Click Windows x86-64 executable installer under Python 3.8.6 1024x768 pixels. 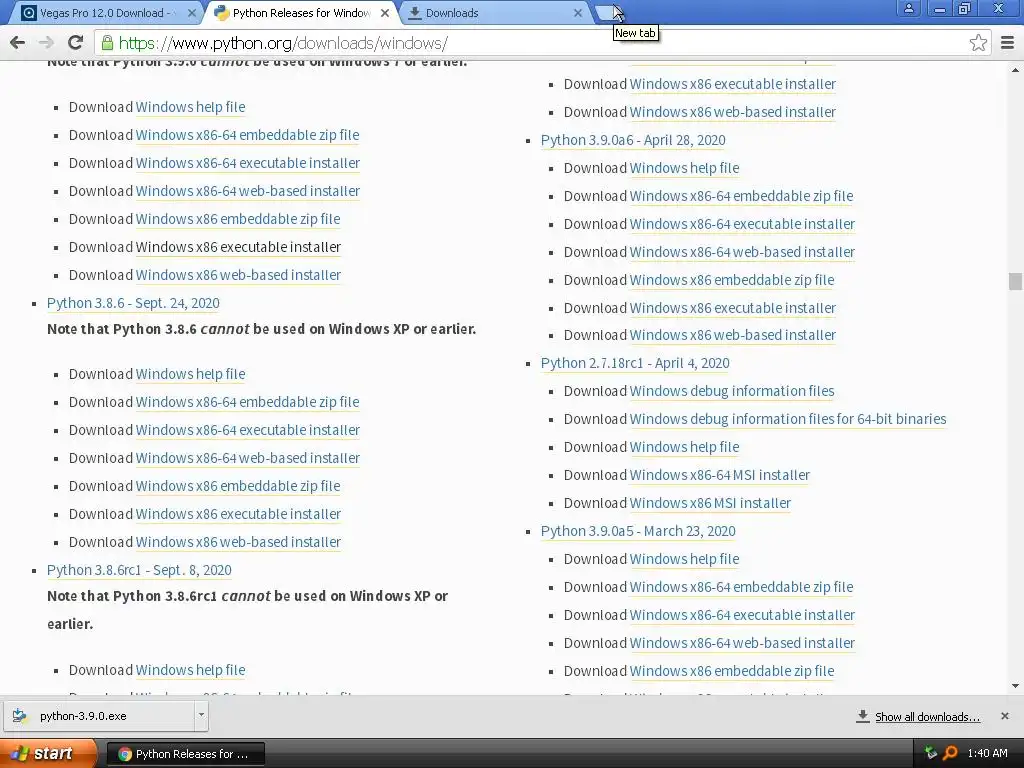pyautogui.click(x=248, y=430)
